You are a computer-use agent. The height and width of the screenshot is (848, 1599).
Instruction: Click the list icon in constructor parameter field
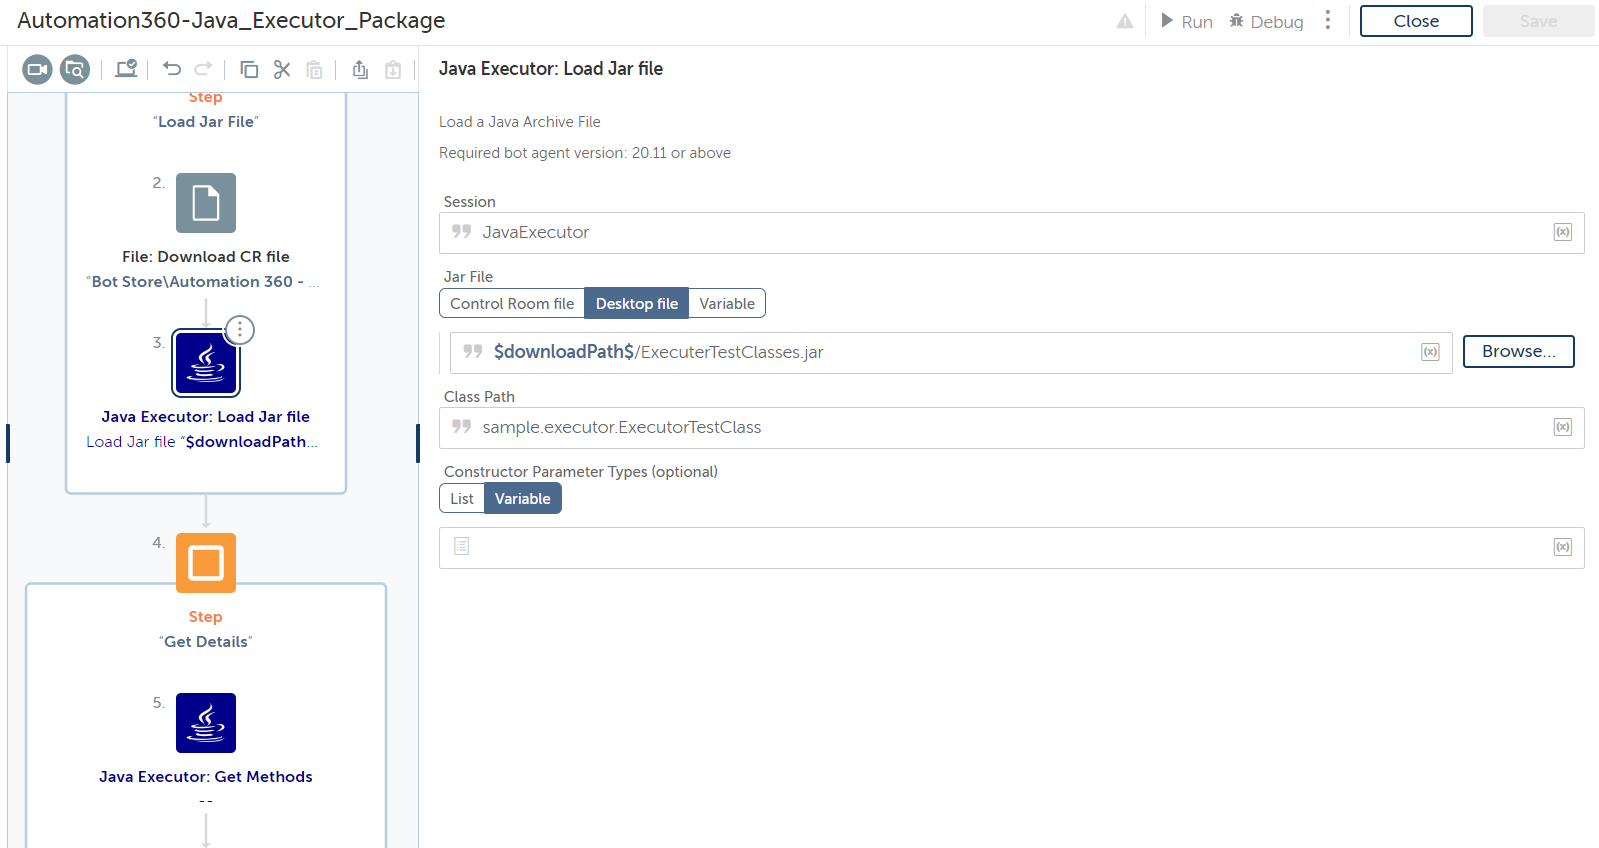point(461,546)
